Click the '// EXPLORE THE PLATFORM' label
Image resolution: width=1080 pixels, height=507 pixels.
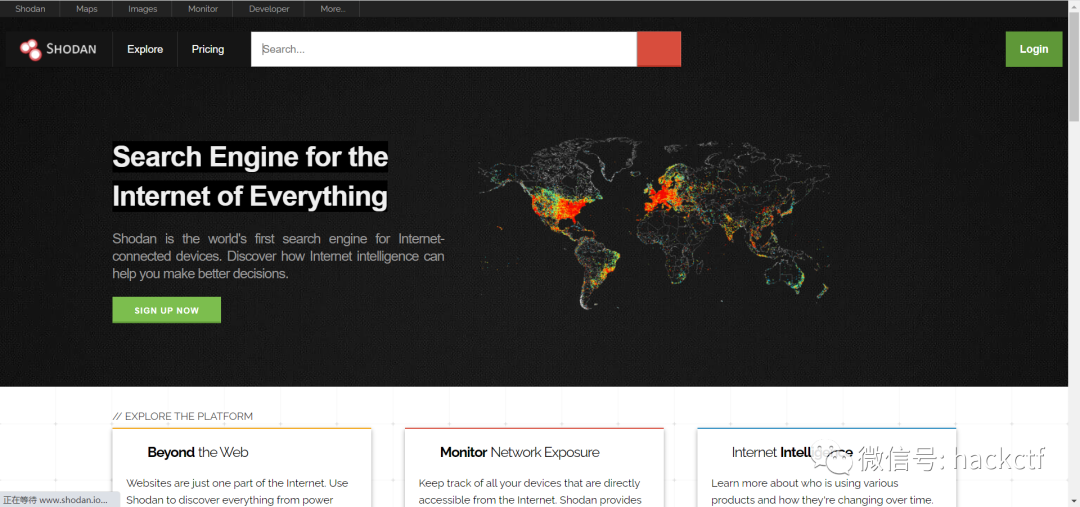point(183,416)
